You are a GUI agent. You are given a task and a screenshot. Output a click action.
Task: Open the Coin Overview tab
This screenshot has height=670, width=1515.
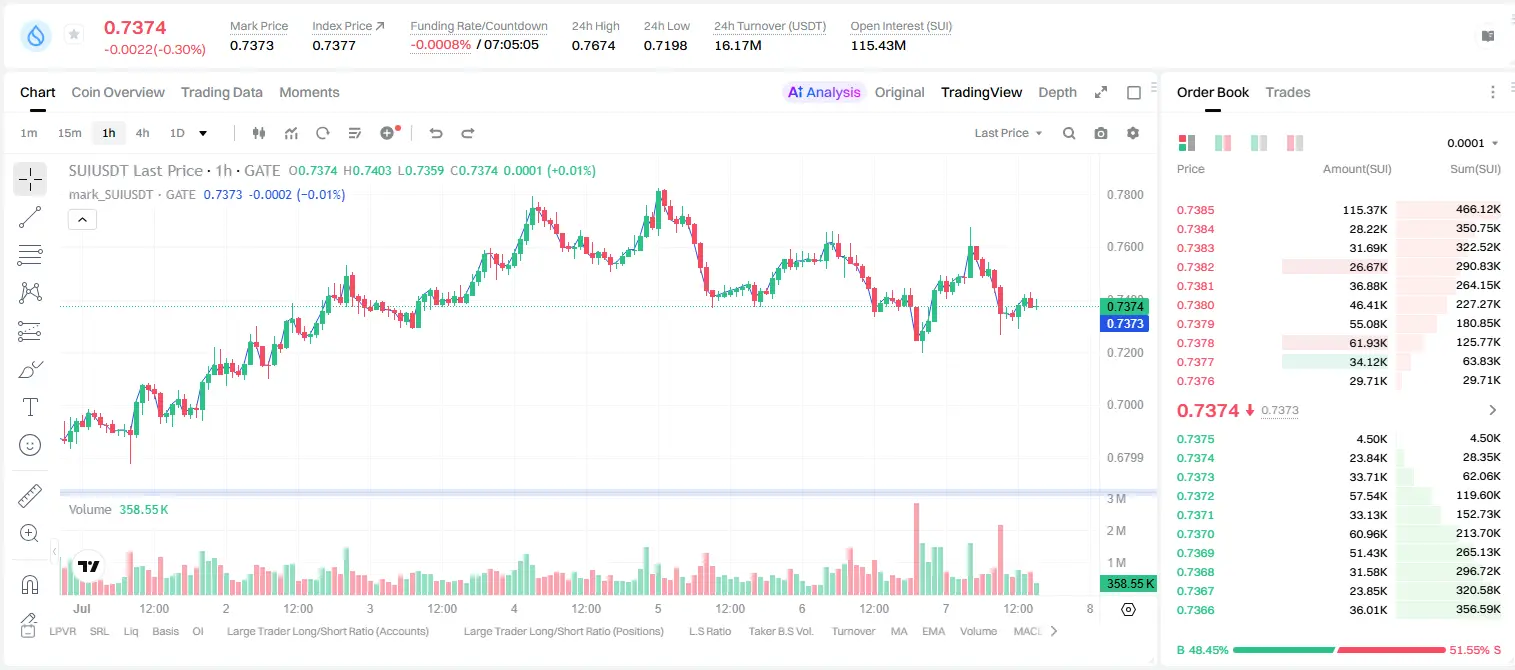coord(118,92)
